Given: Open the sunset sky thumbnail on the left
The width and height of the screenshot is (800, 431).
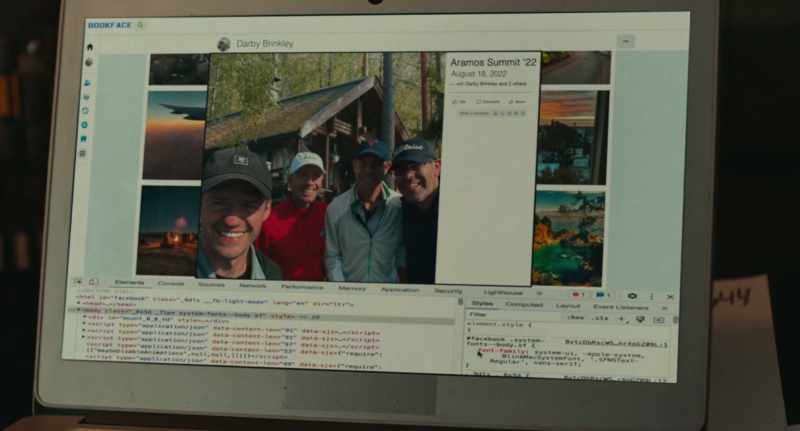Looking at the screenshot, I should click(174, 135).
